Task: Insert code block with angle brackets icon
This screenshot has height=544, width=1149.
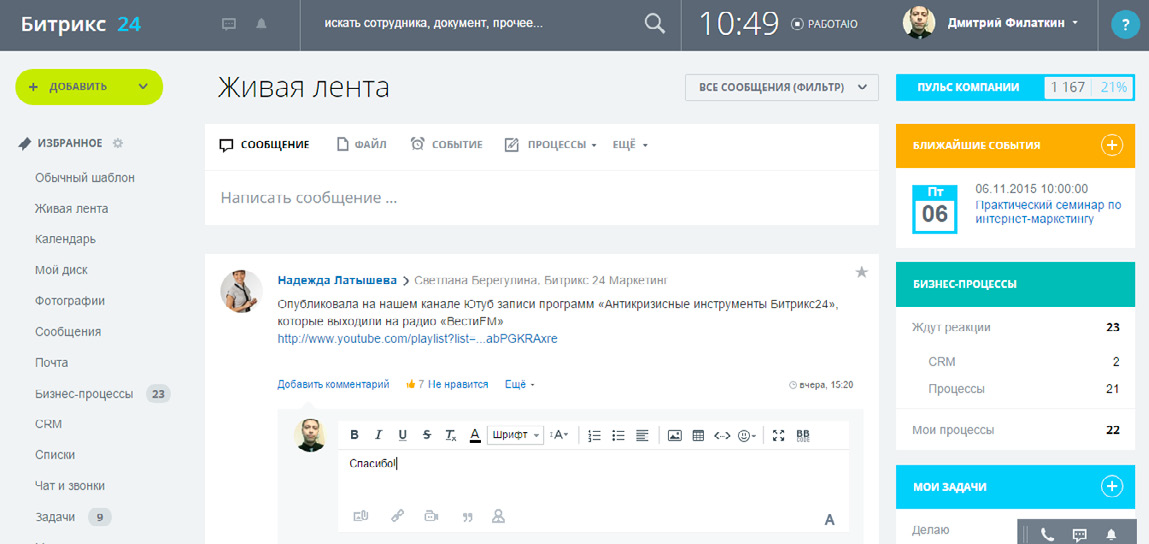Action: [x=722, y=435]
